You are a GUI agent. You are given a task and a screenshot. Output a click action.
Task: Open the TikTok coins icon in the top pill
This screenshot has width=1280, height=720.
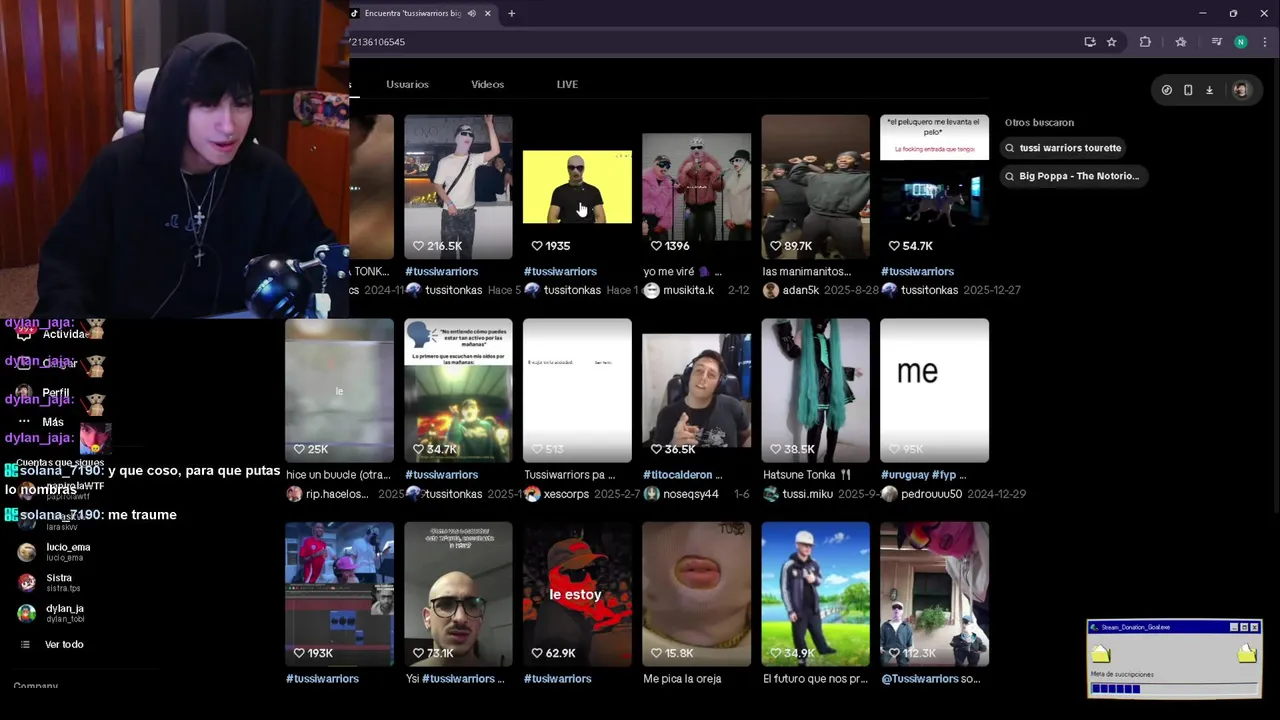[1167, 90]
